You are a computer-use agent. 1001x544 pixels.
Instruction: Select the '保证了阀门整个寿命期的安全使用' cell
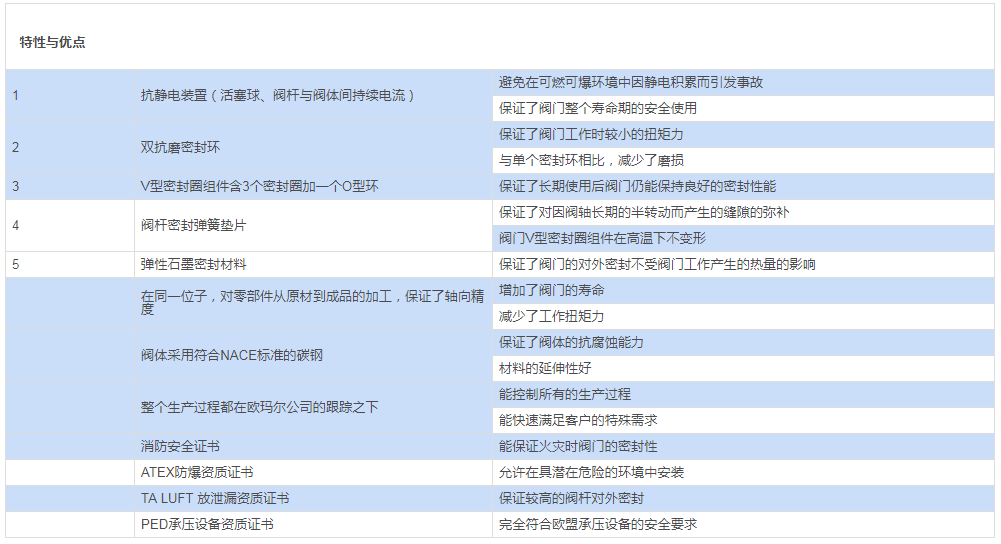click(597, 108)
